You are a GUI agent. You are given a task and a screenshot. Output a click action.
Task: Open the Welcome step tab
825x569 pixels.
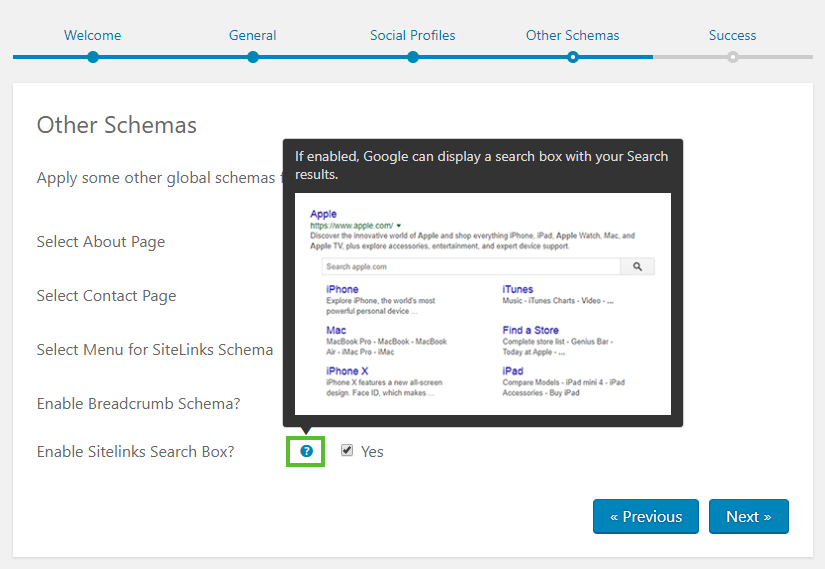[93, 35]
